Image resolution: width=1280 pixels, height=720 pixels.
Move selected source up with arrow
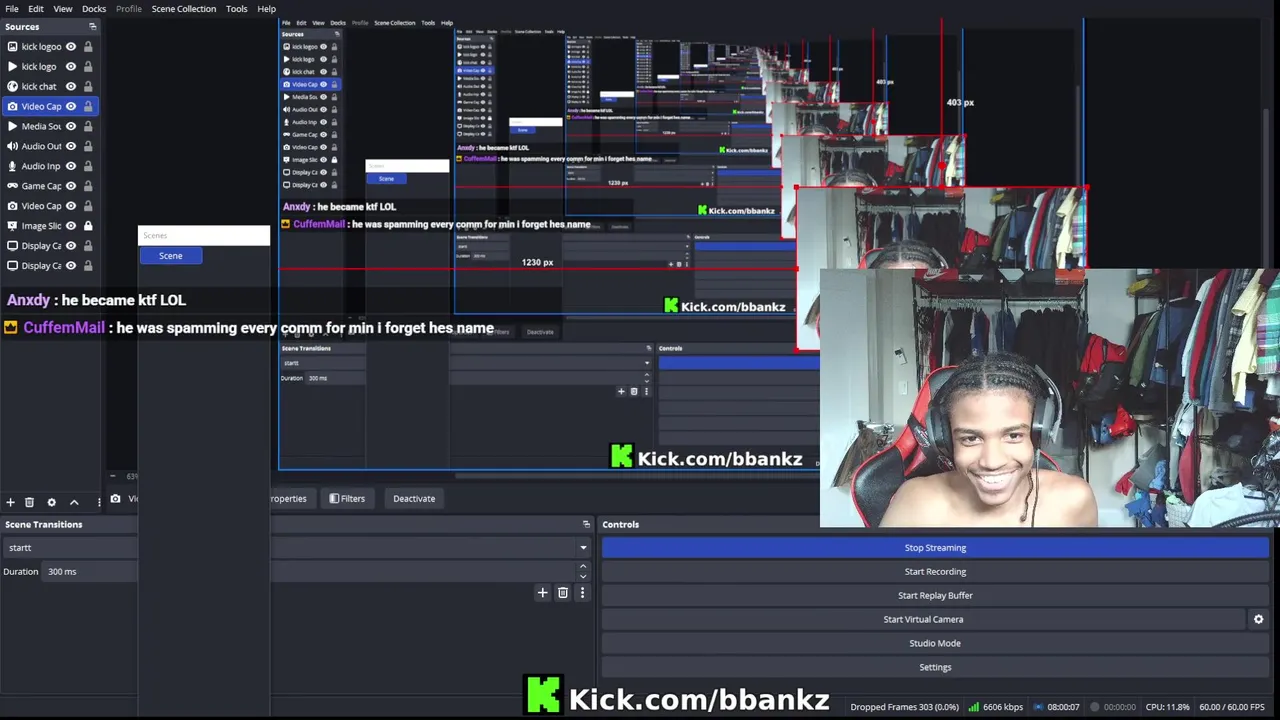pyautogui.click(x=73, y=502)
